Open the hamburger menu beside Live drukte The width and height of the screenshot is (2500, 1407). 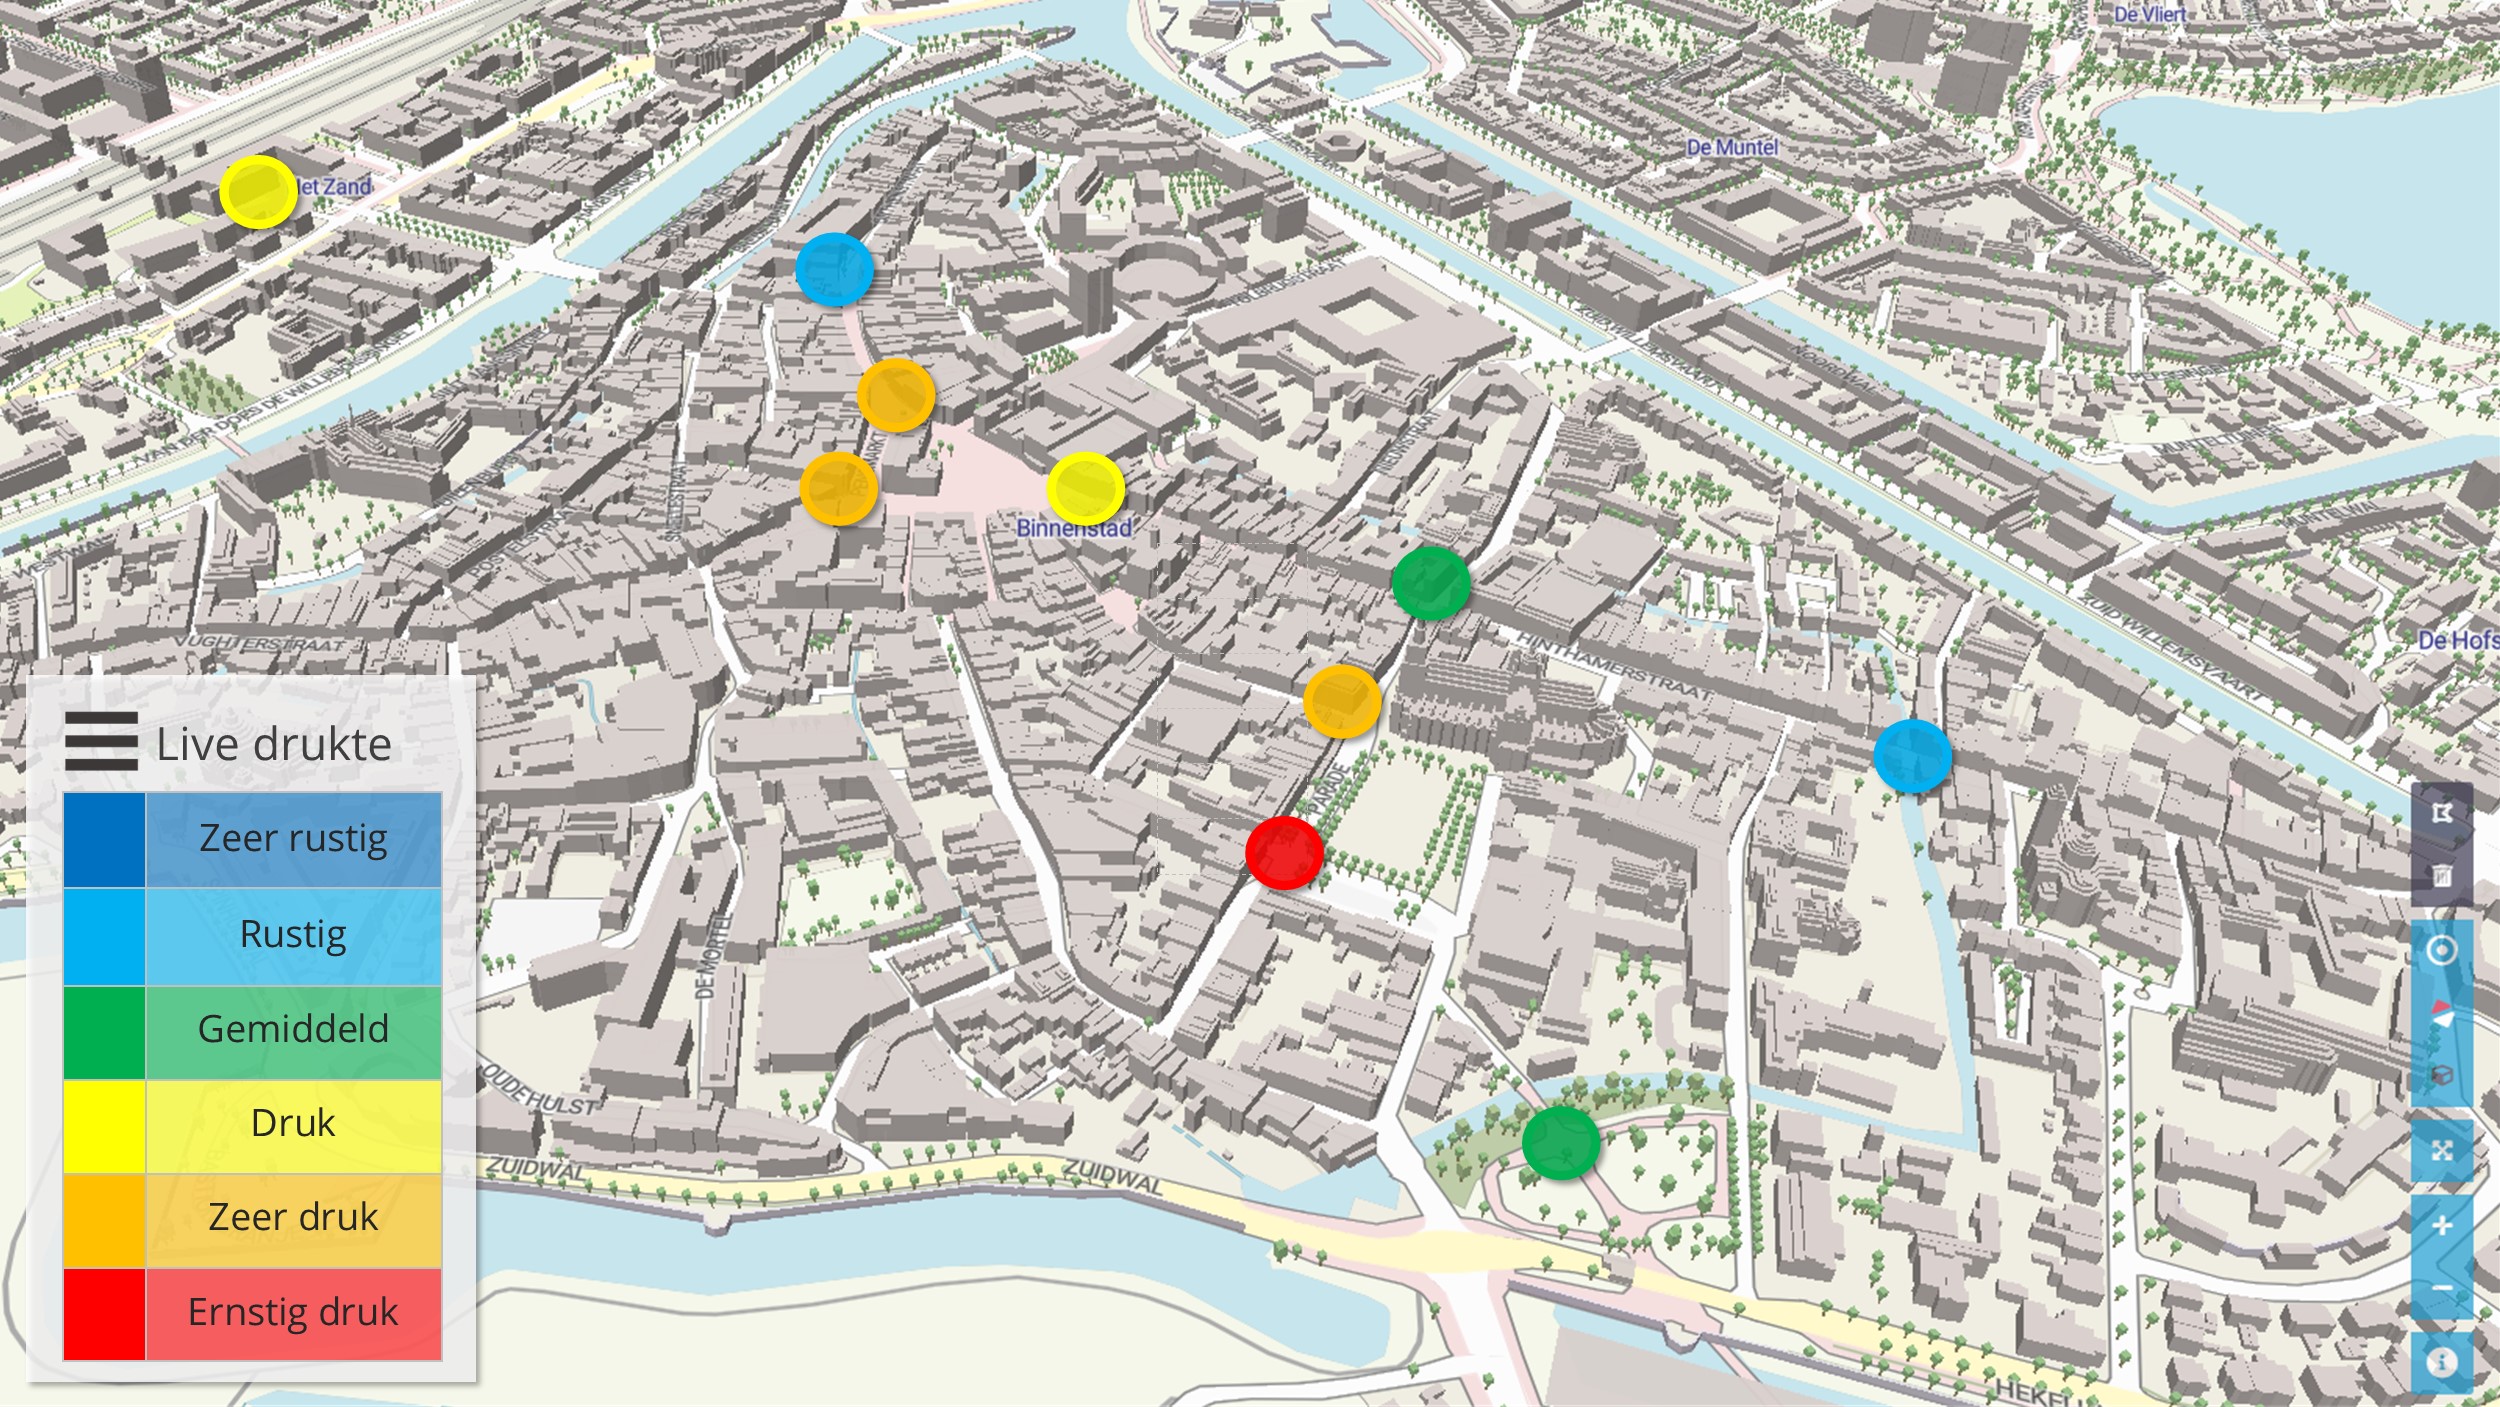pyautogui.click(x=101, y=741)
